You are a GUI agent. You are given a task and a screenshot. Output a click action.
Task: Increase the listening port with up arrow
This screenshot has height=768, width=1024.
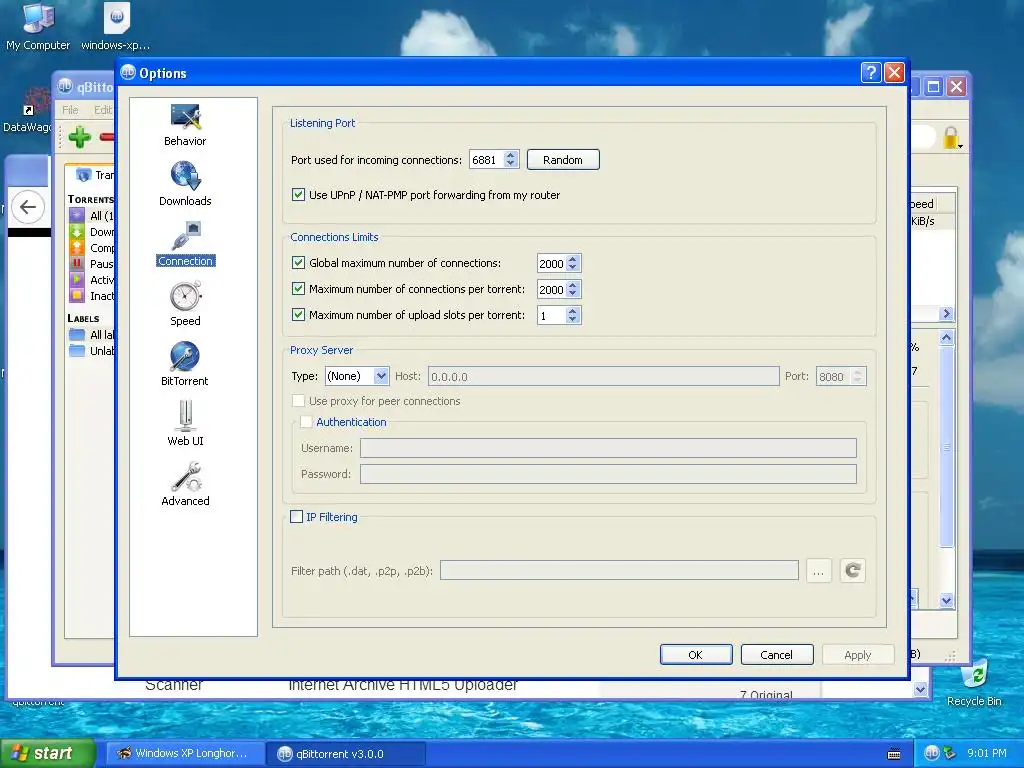(511, 155)
